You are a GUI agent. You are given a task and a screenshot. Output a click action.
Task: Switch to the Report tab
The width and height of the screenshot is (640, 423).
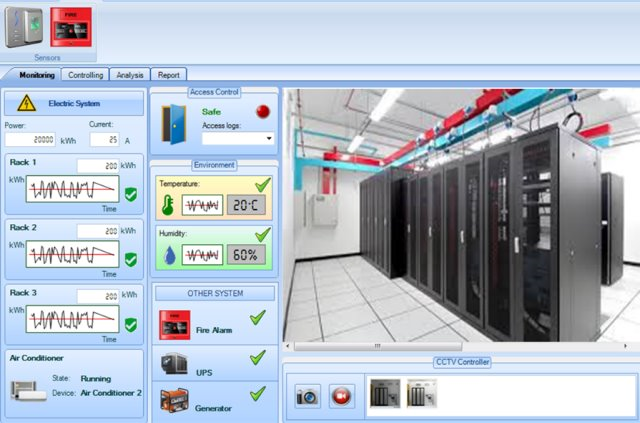pos(169,74)
